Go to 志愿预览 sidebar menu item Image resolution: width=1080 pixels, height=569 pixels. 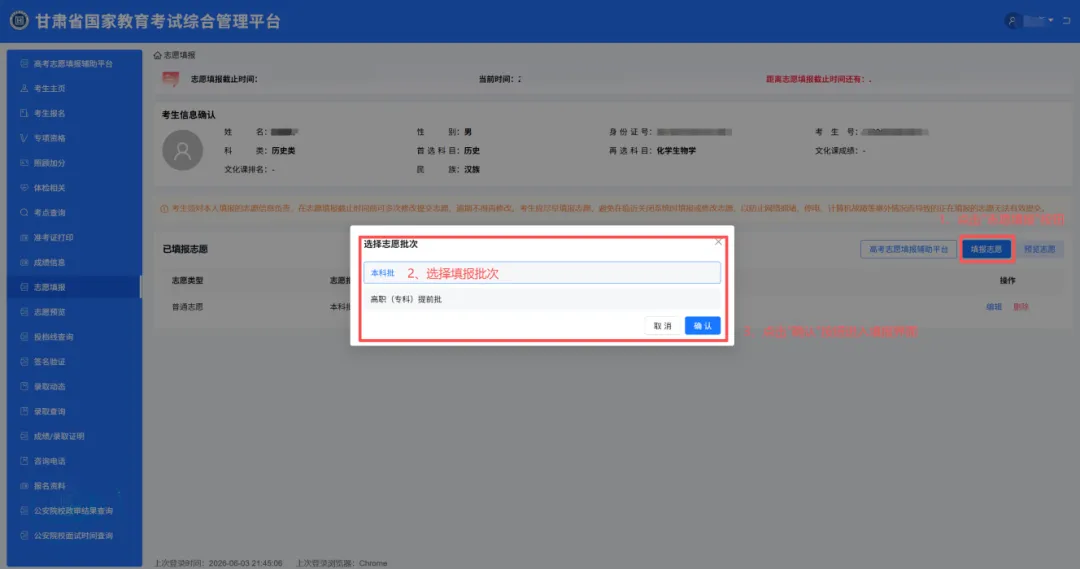pos(74,311)
